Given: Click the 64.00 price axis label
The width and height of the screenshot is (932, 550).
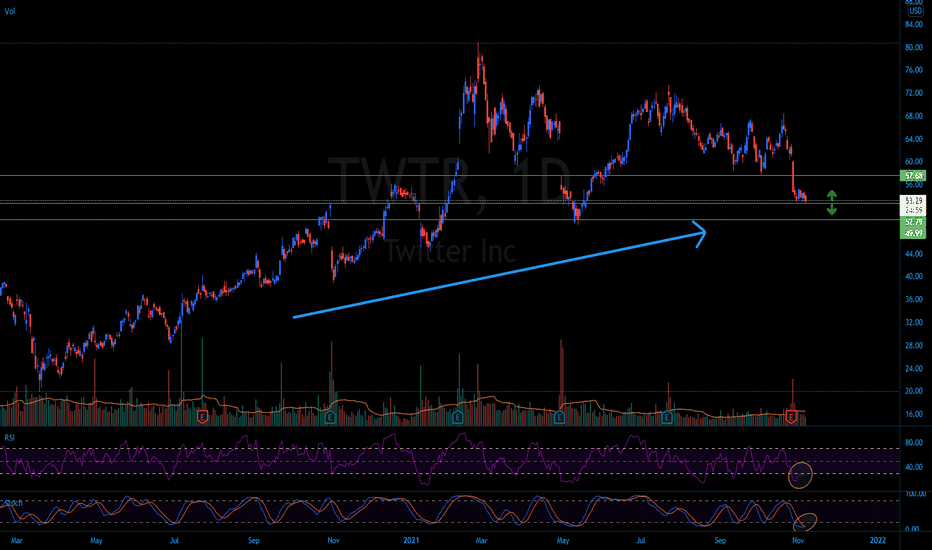Looking at the screenshot, I should click(x=914, y=139).
